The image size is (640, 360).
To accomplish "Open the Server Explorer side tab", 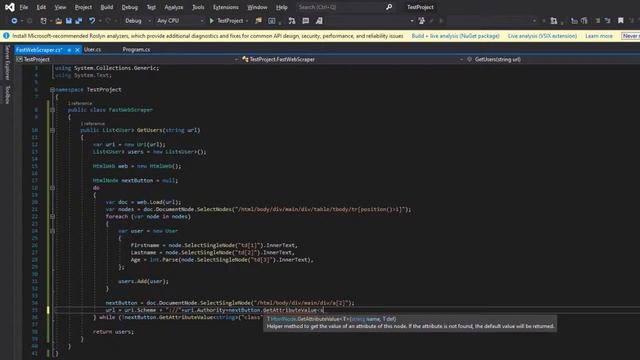I will (7, 62).
